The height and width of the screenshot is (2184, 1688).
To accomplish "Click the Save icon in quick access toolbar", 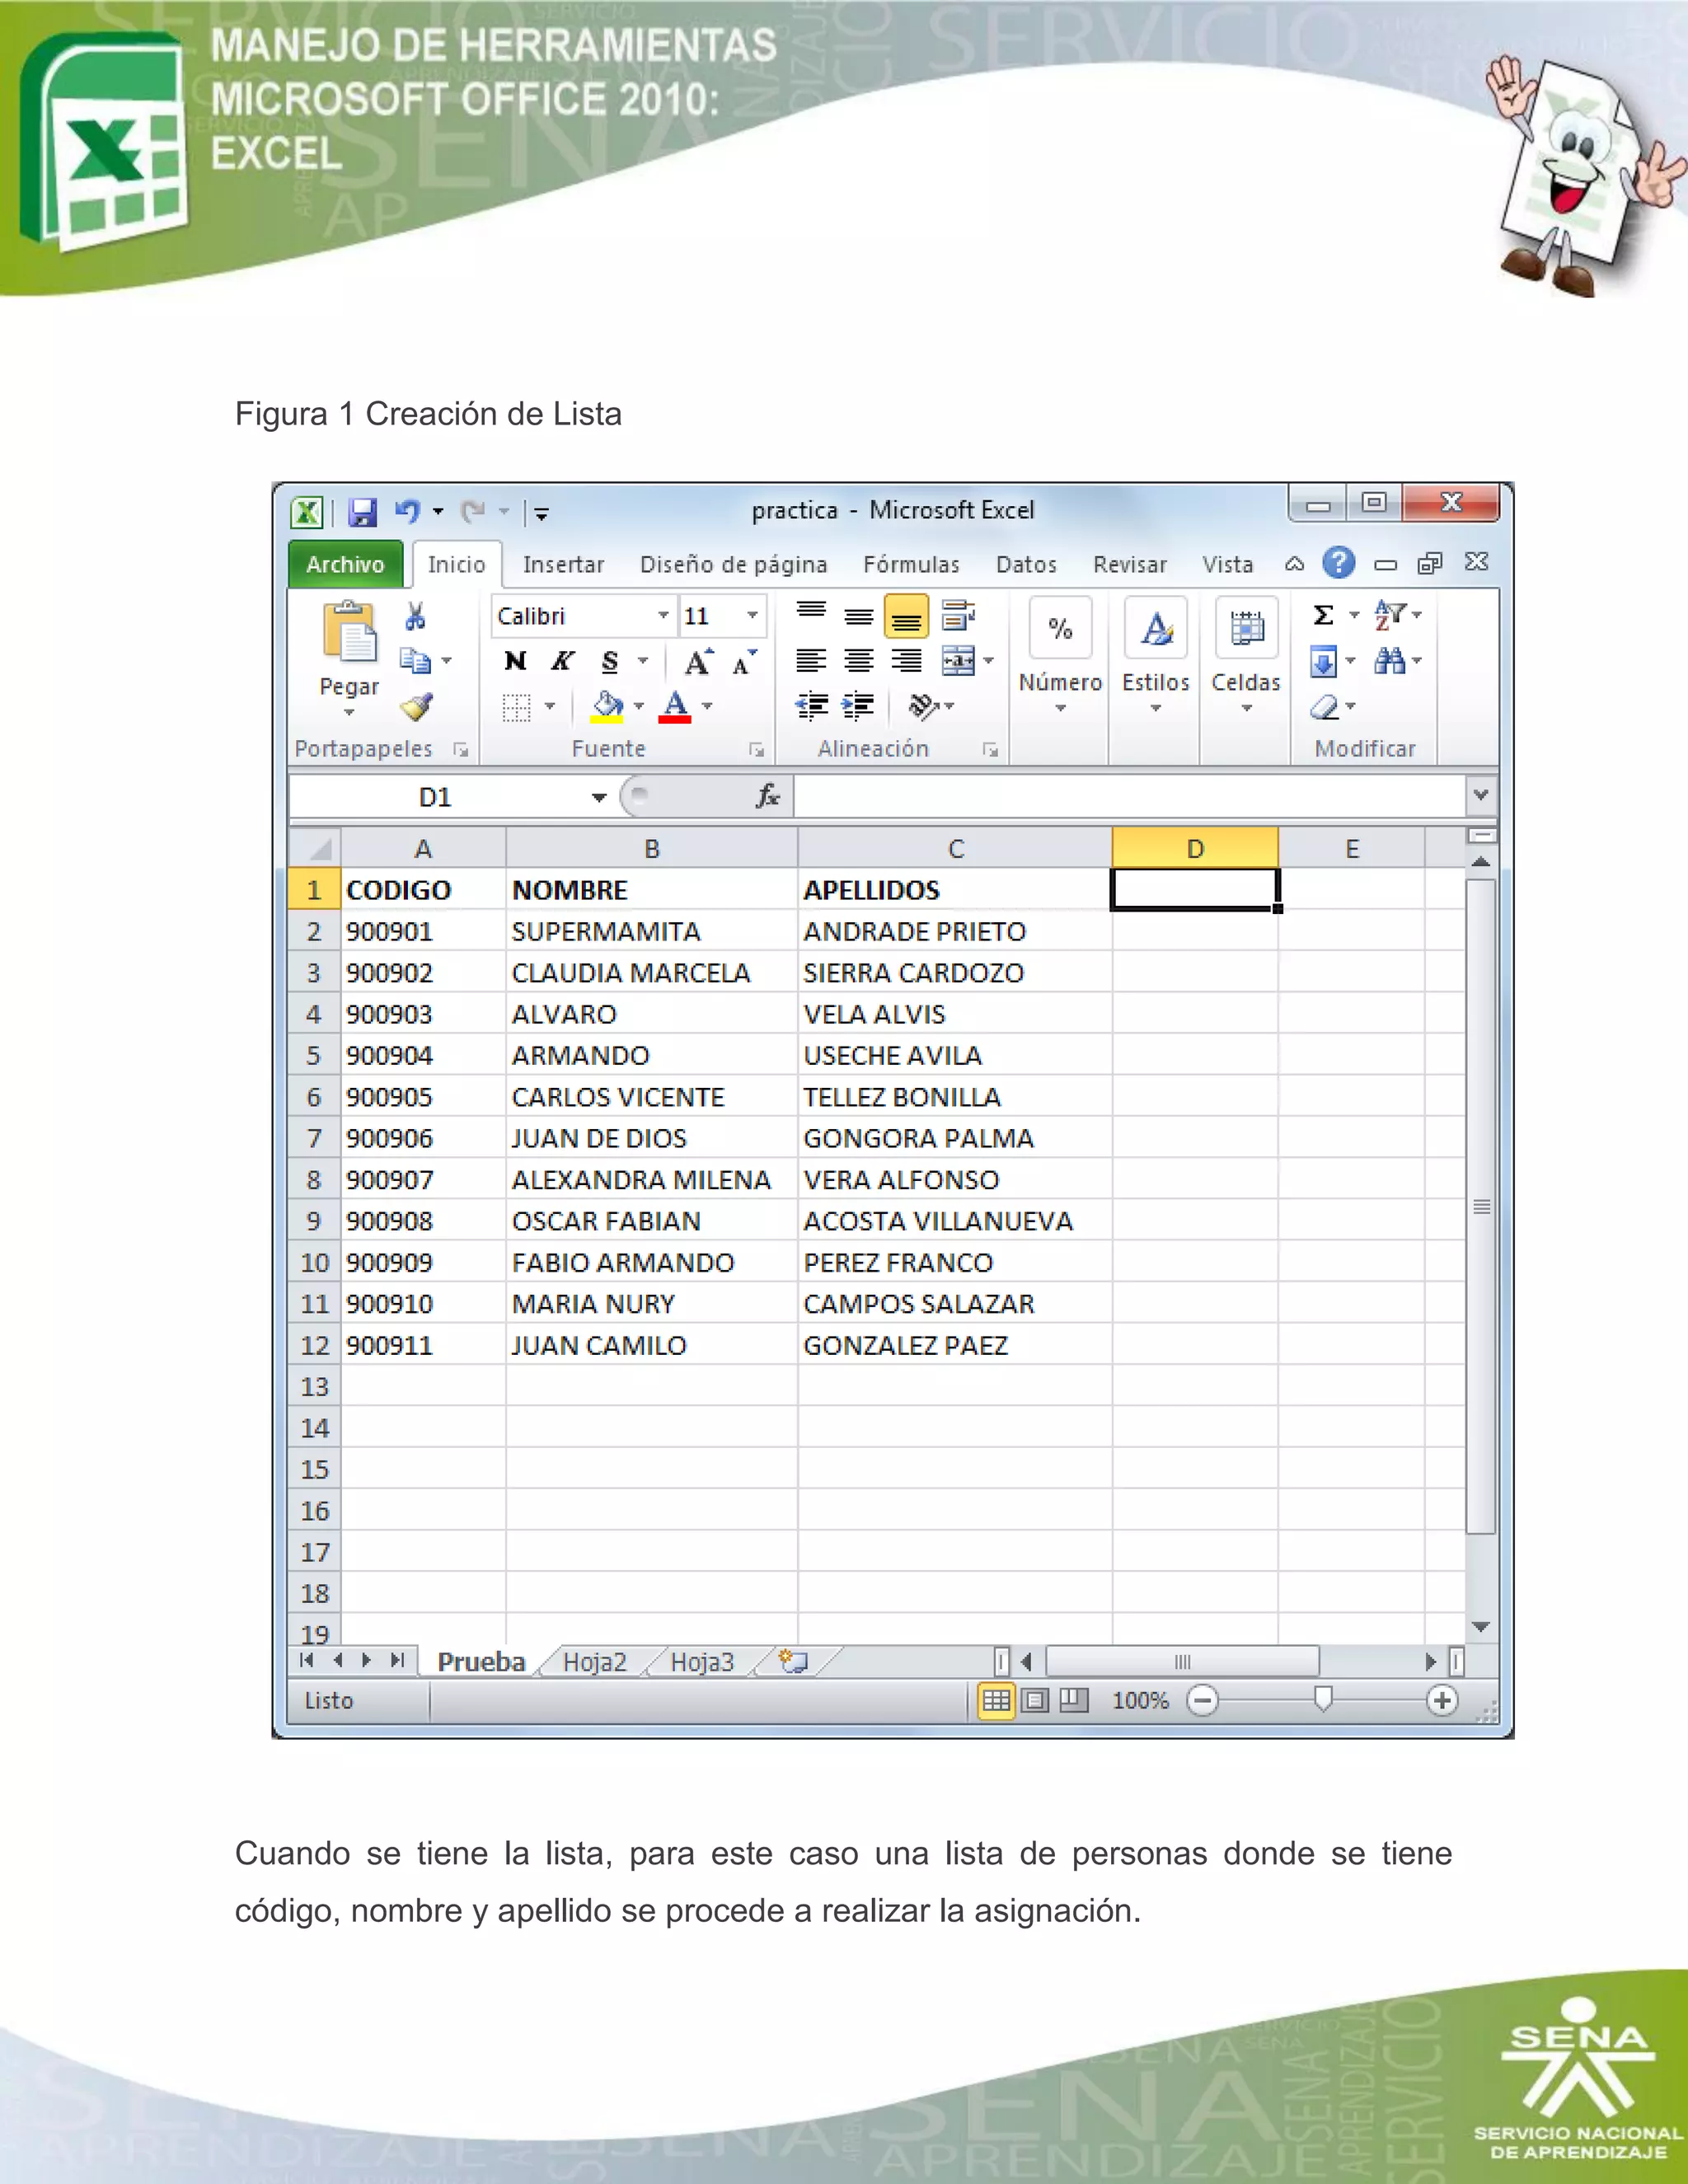I will 362,513.
